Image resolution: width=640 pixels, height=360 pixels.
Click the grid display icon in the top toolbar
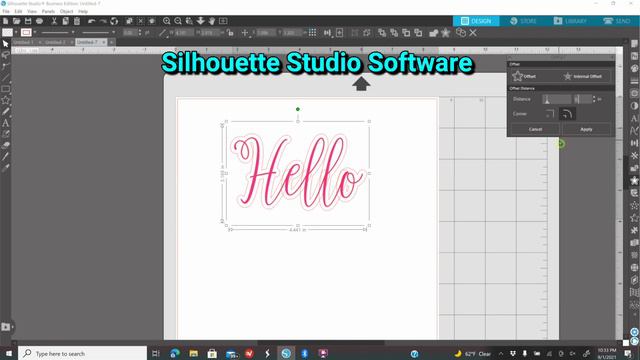312,33
